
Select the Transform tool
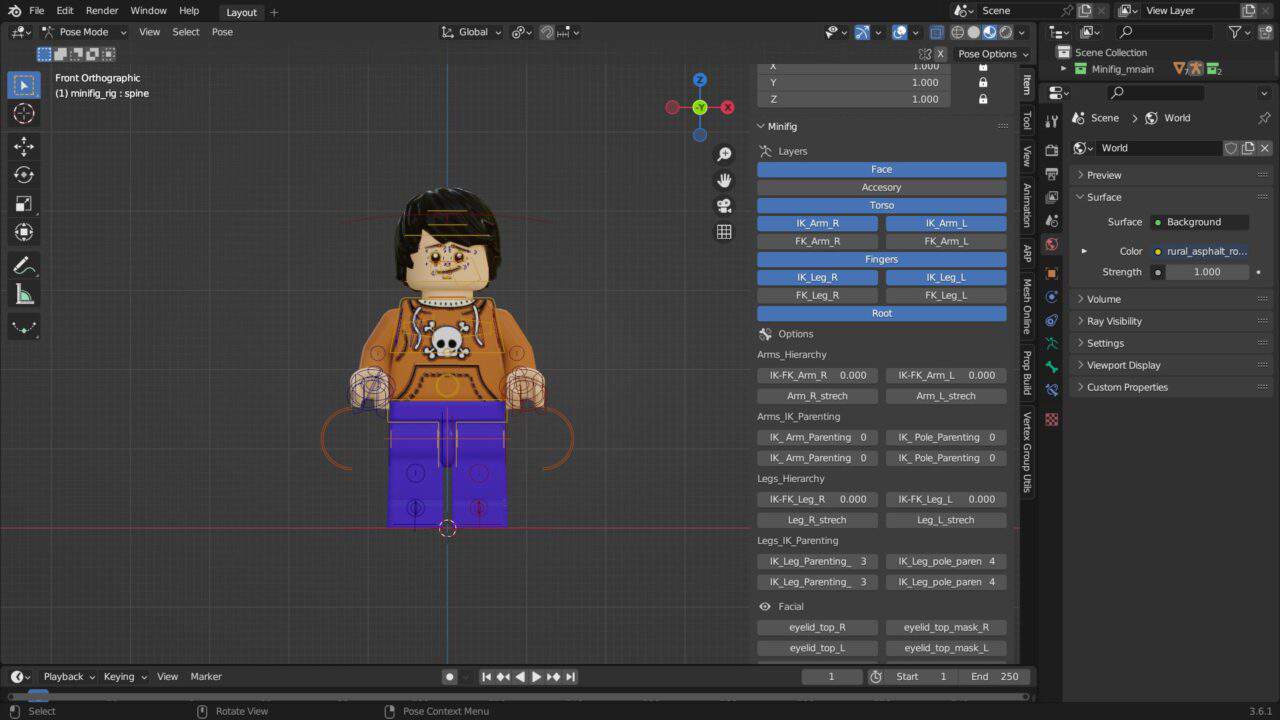[24, 233]
